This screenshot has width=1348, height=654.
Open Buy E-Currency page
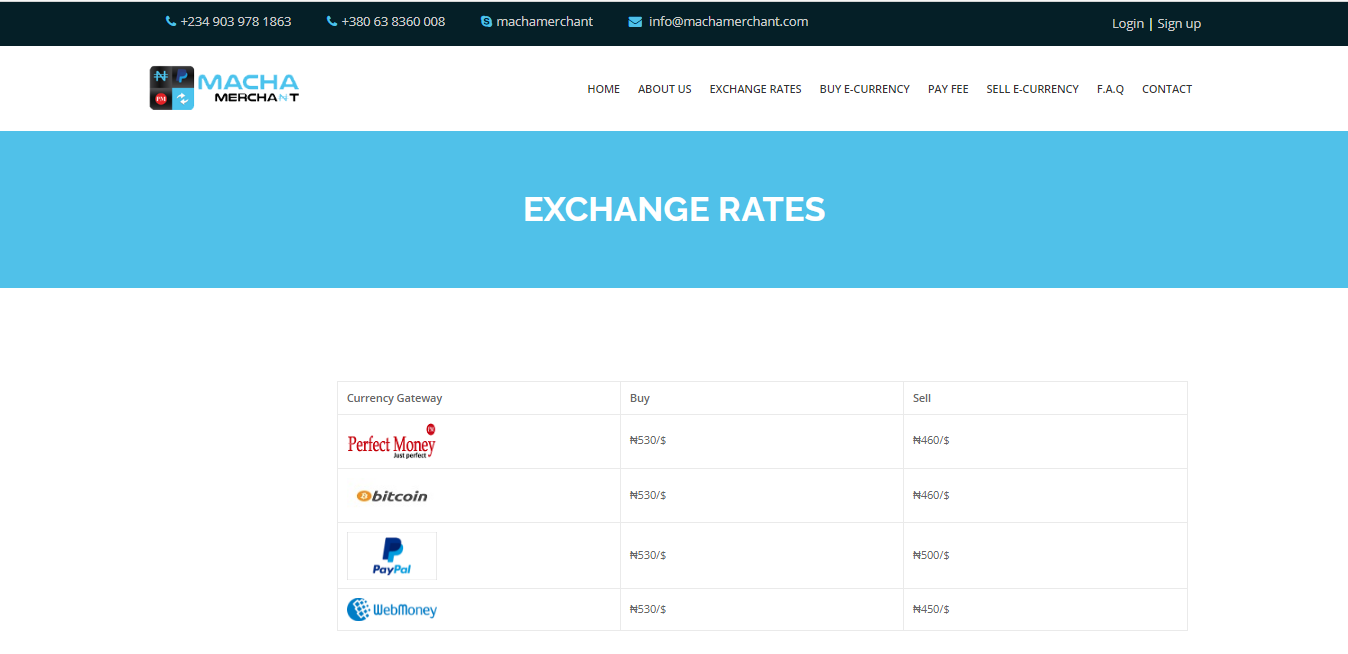coord(864,89)
